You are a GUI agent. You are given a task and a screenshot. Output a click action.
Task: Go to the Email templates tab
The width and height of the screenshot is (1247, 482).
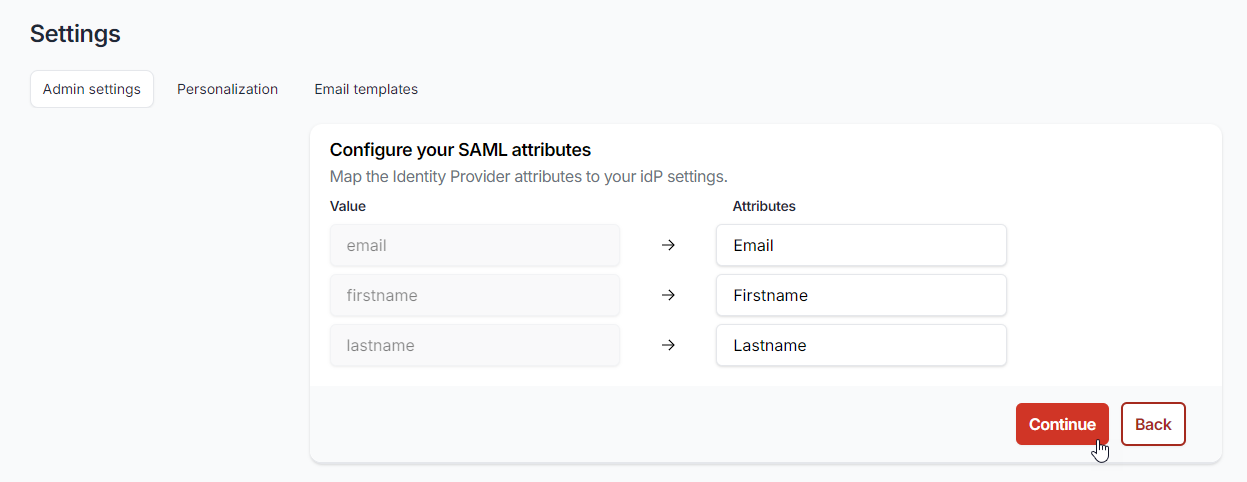coord(366,89)
